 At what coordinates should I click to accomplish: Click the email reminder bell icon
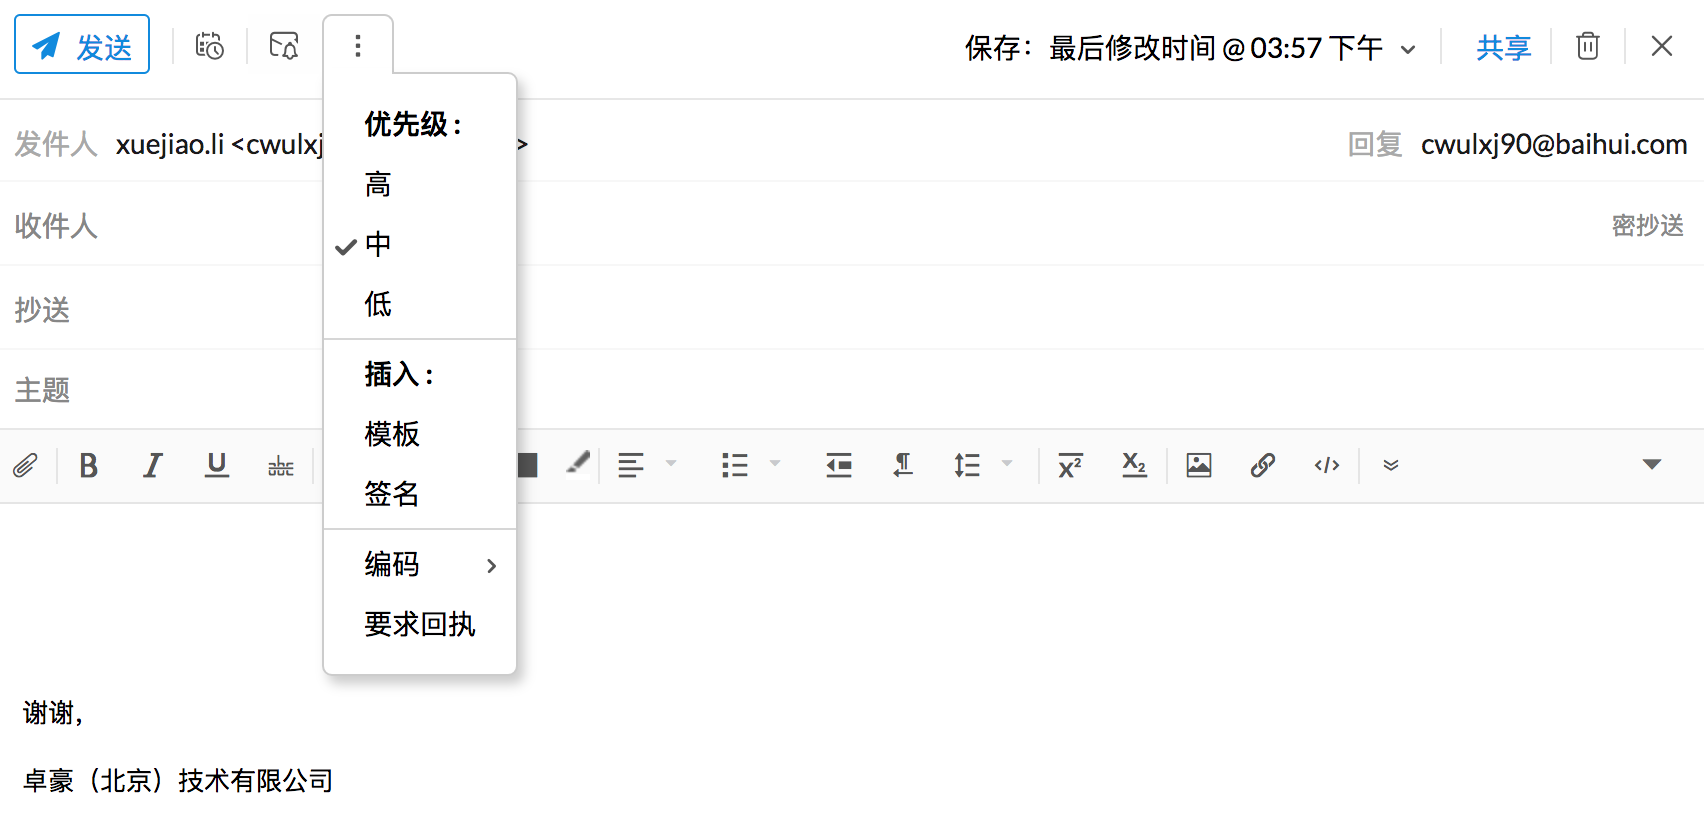coord(284,46)
